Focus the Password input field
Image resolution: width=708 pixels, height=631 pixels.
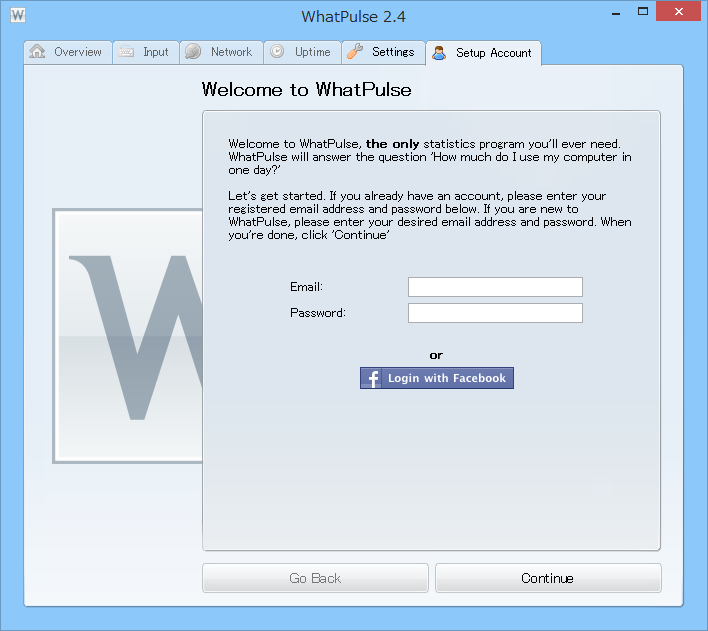(x=495, y=313)
